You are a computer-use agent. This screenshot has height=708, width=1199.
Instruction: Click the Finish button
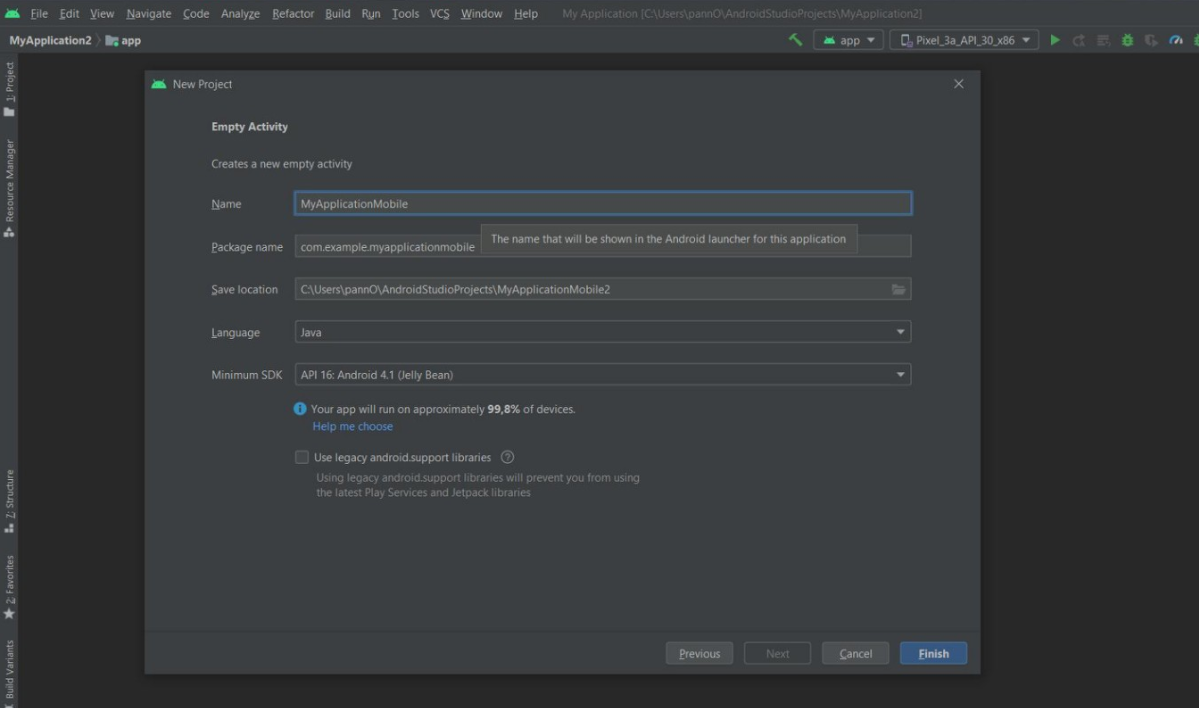933,653
